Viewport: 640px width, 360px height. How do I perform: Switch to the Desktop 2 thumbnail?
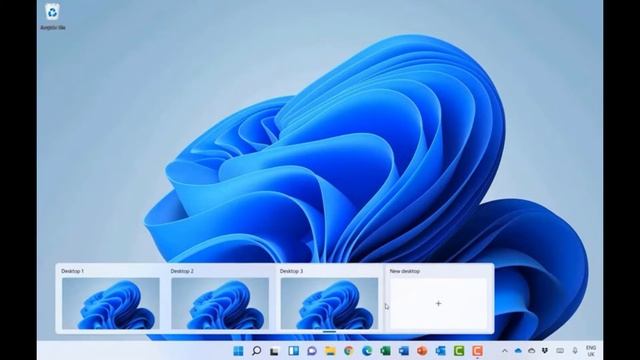(x=220, y=303)
